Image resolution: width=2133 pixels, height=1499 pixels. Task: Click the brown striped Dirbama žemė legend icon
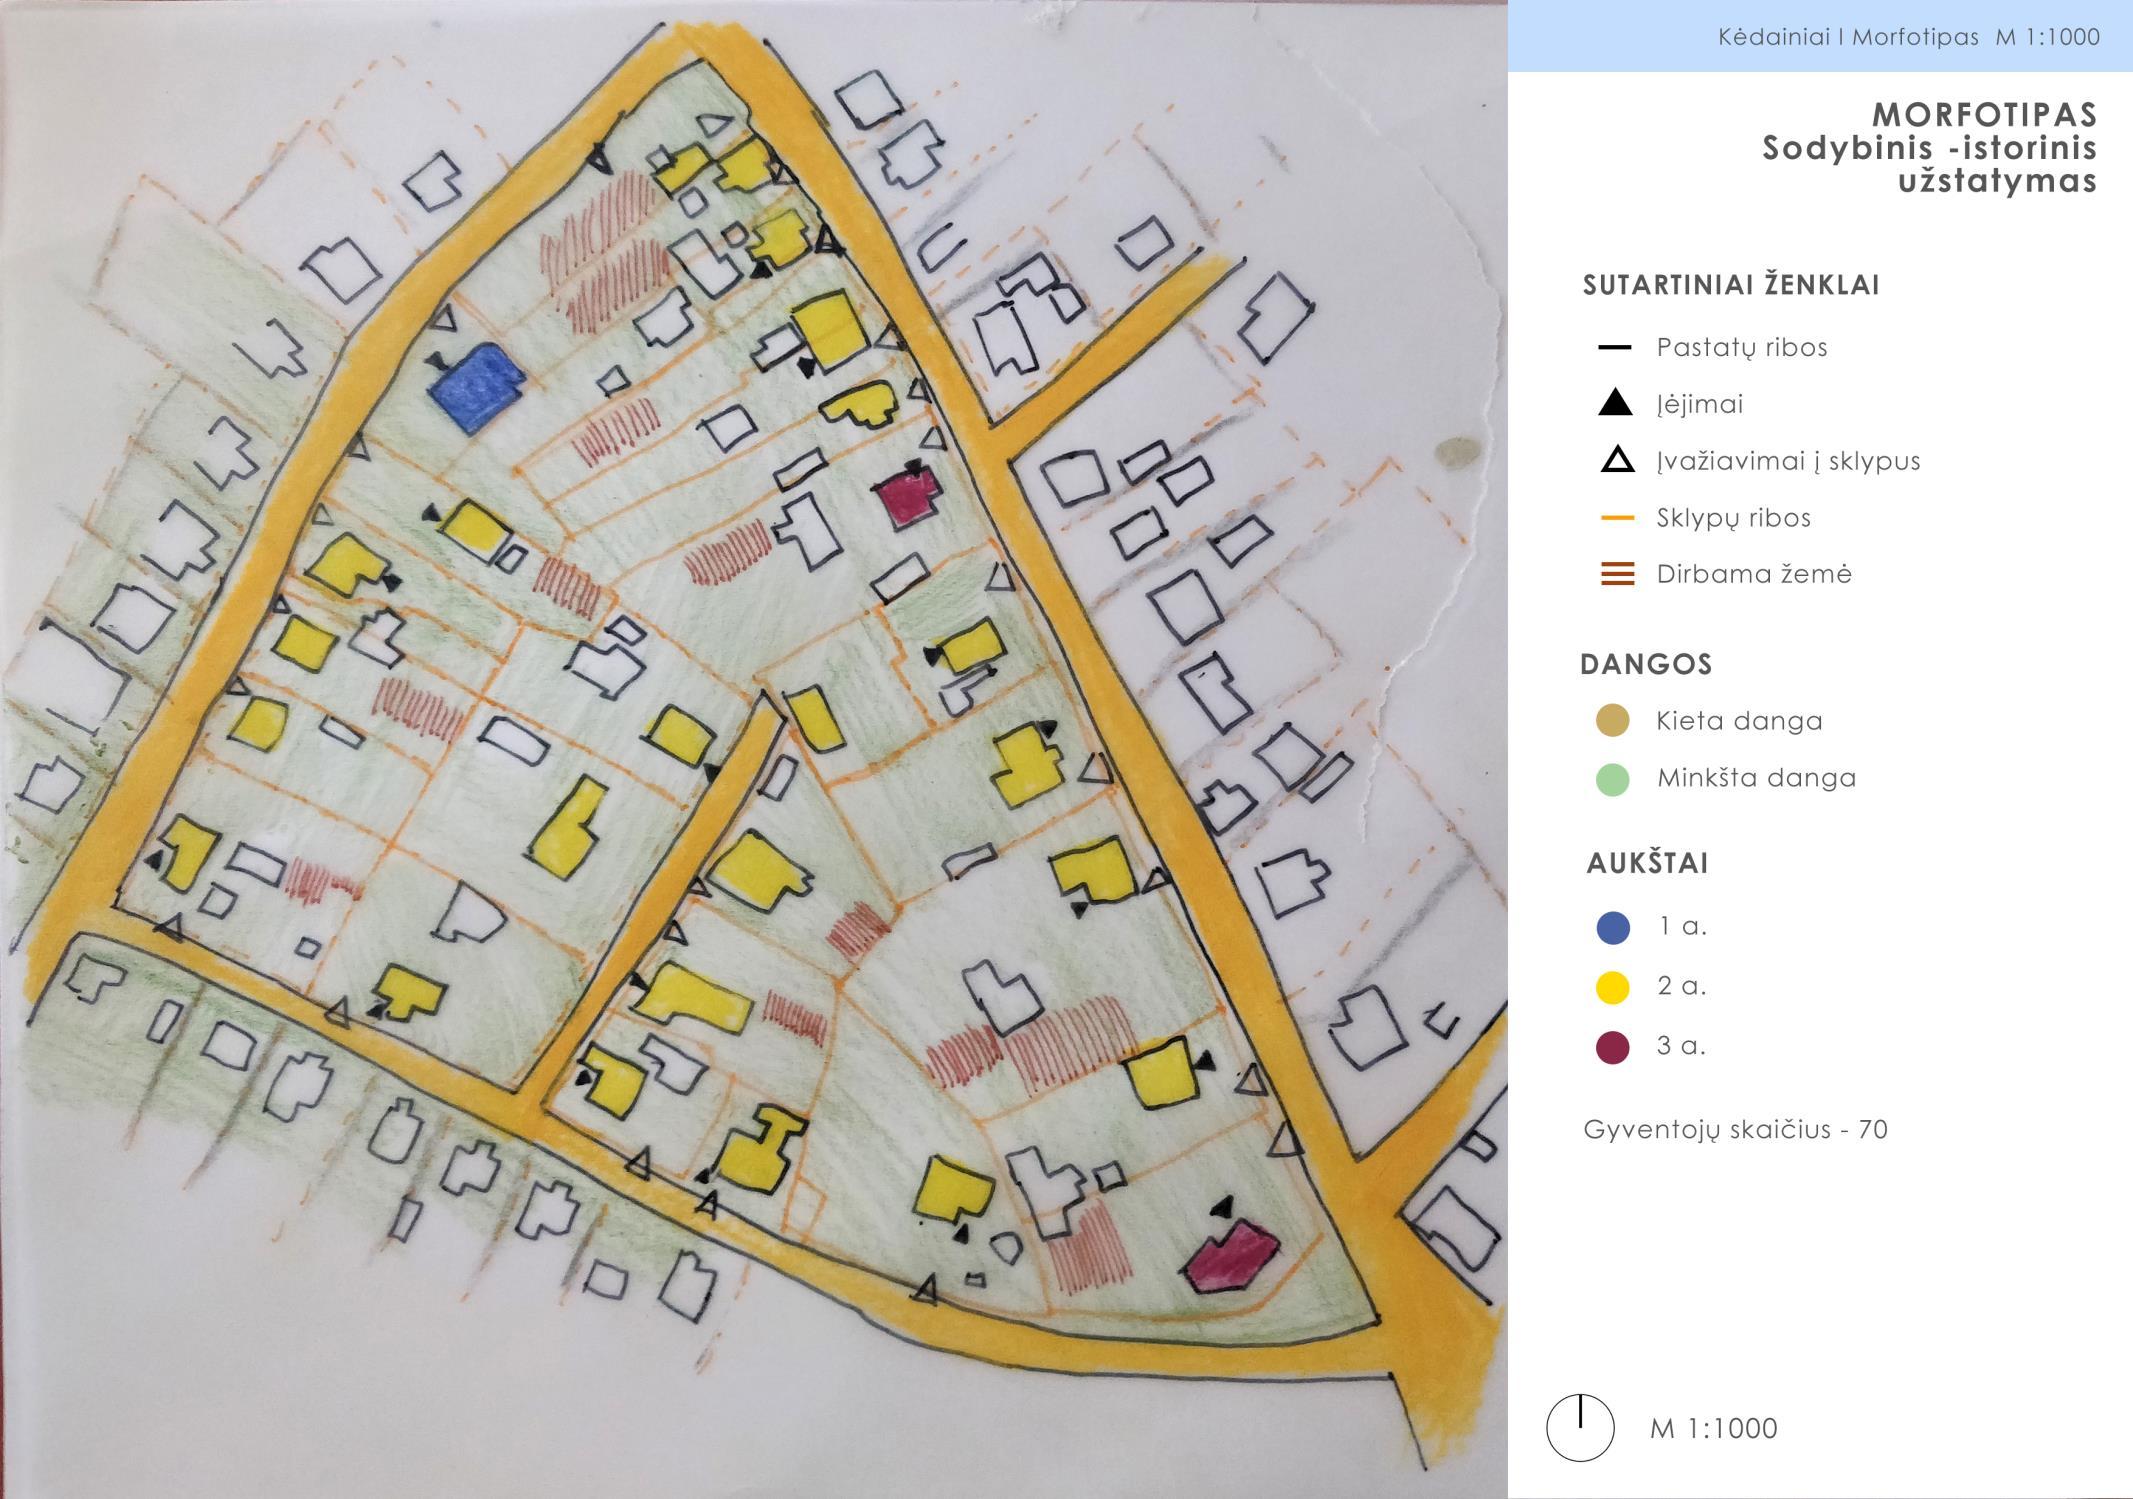(1617, 574)
